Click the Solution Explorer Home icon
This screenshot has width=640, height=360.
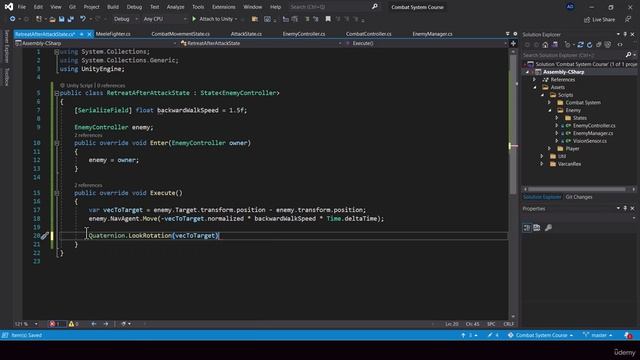[x=545, y=45]
